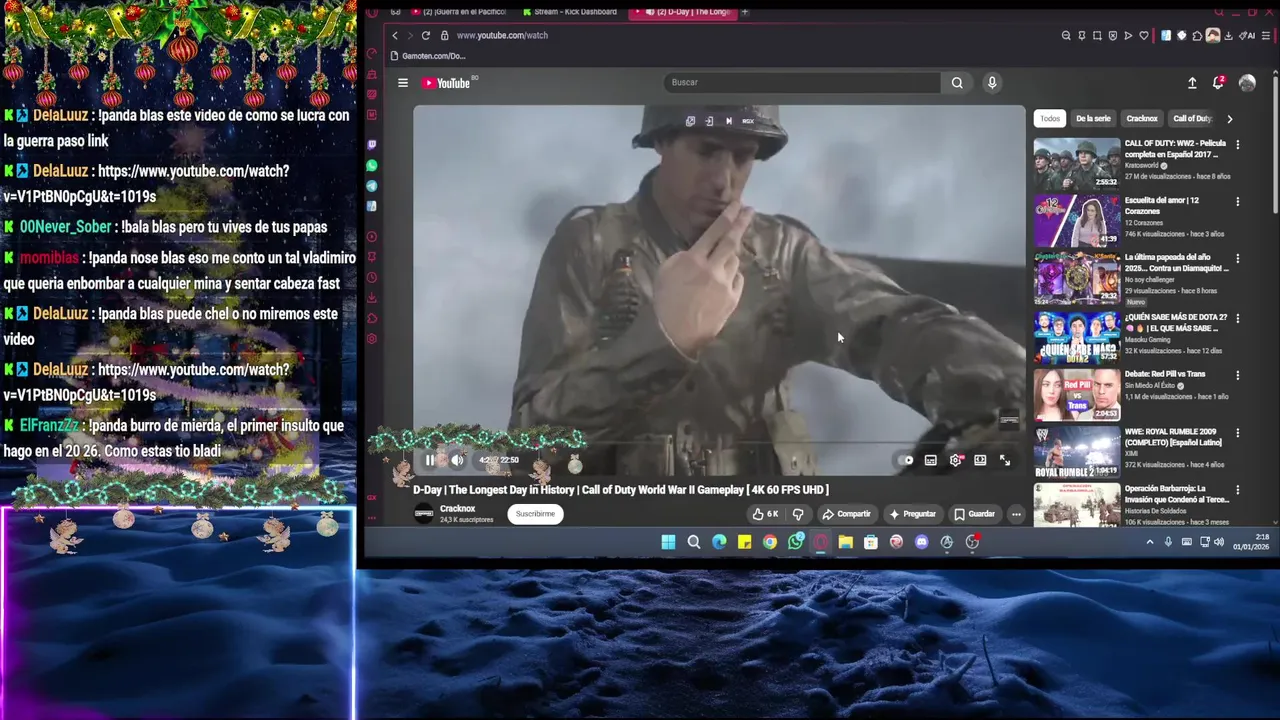The image size is (1280, 720).
Task: Select the De la serie filter chip
Action: (x=1093, y=118)
